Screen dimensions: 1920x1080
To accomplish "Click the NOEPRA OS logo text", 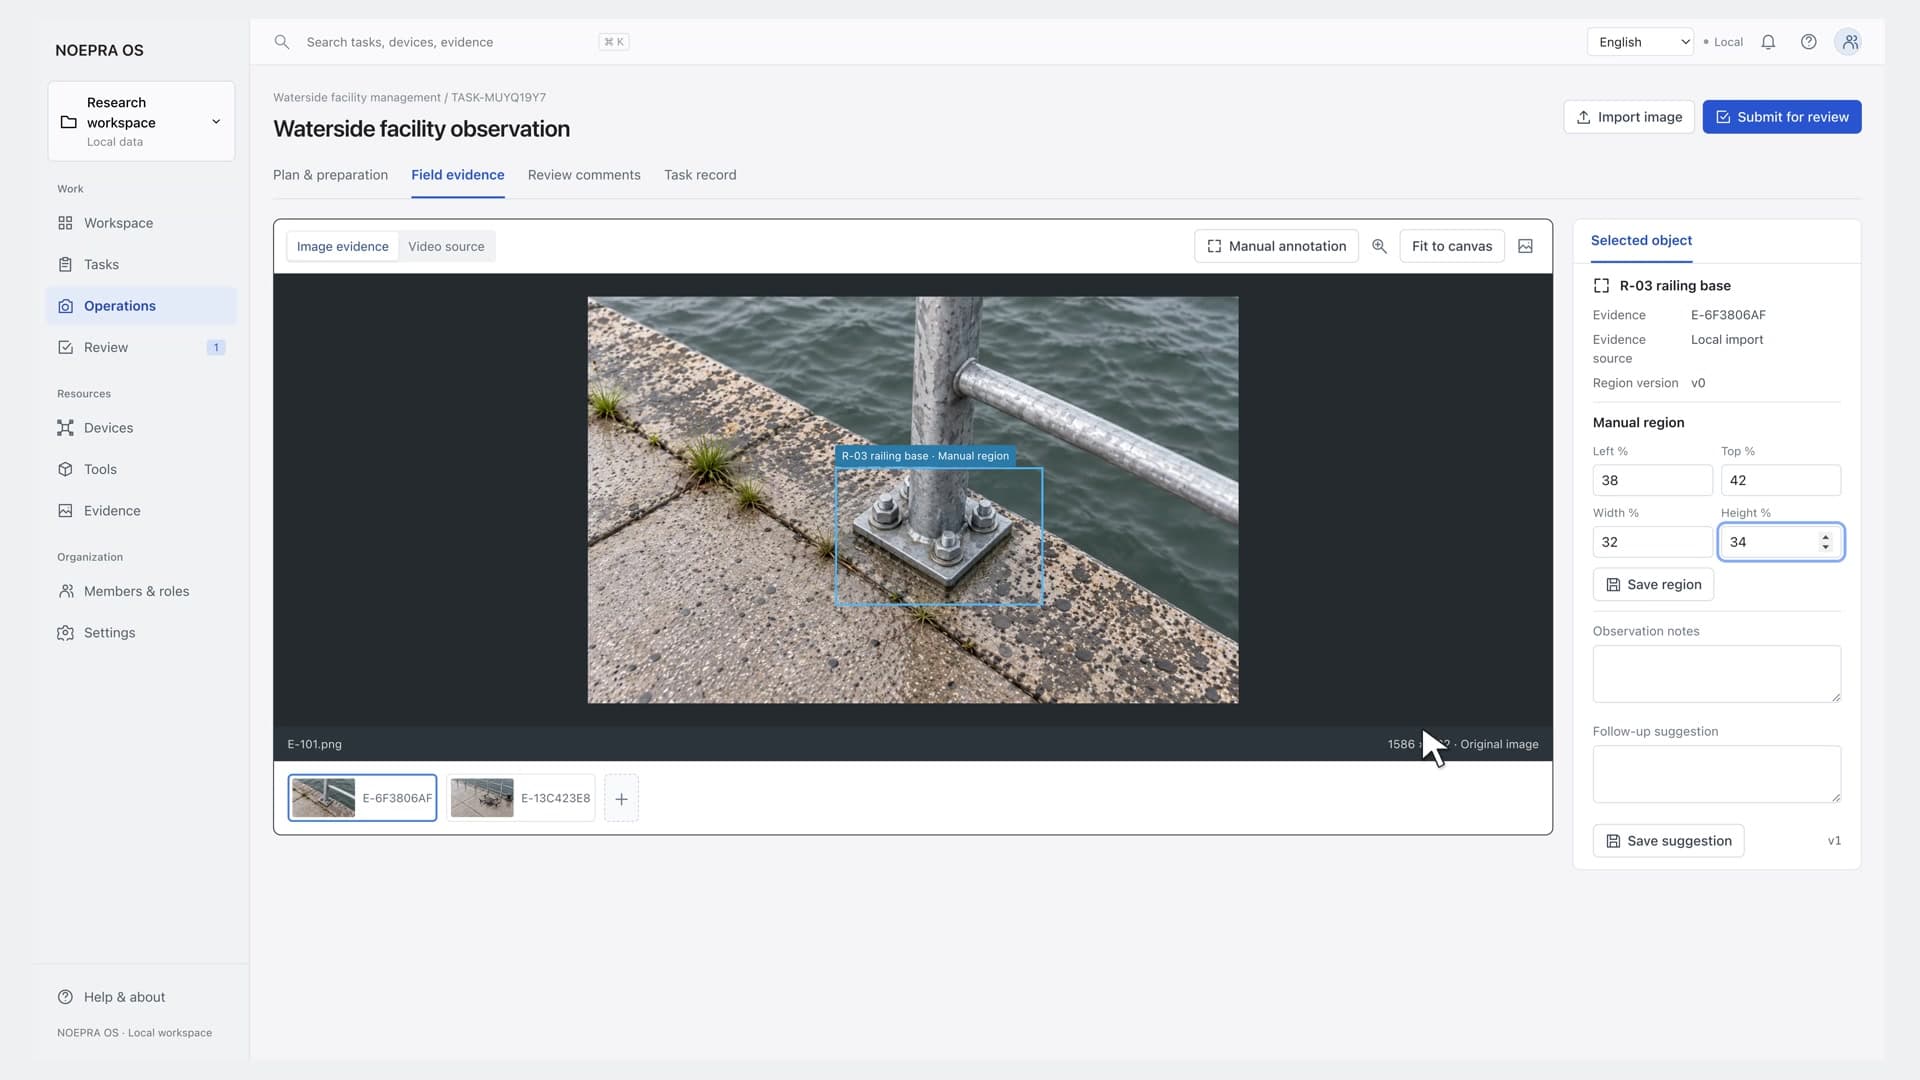I will tap(99, 50).
